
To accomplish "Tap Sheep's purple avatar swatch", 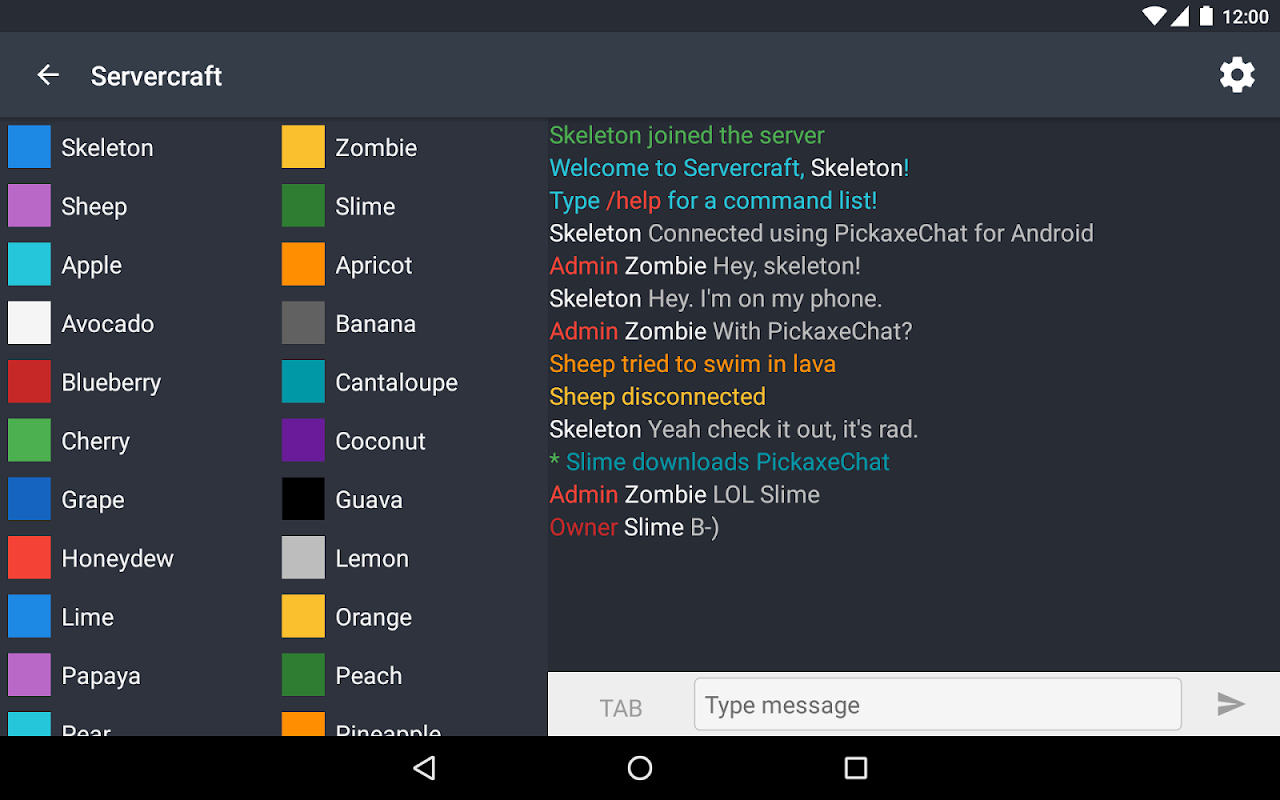I will [x=29, y=206].
